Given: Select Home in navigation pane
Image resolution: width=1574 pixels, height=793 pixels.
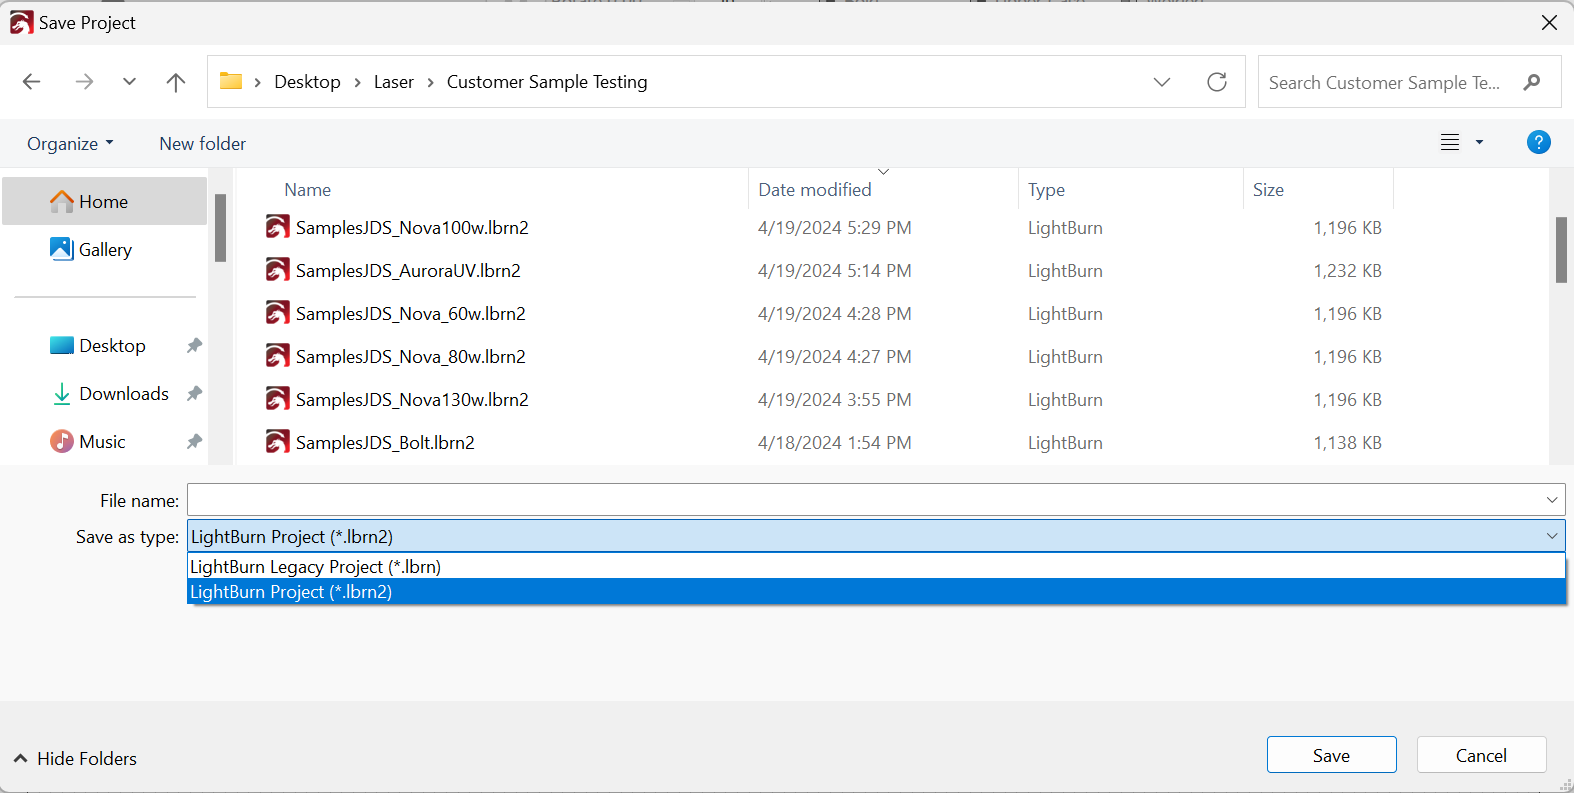Looking at the screenshot, I should coord(105,201).
